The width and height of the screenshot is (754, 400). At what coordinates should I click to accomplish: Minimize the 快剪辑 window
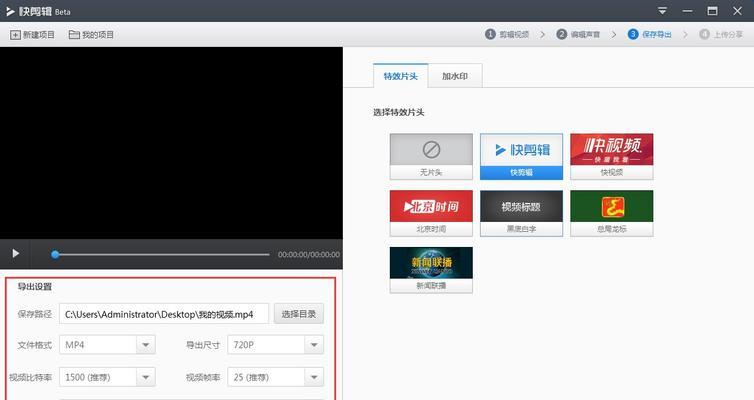pyautogui.click(x=688, y=11)
